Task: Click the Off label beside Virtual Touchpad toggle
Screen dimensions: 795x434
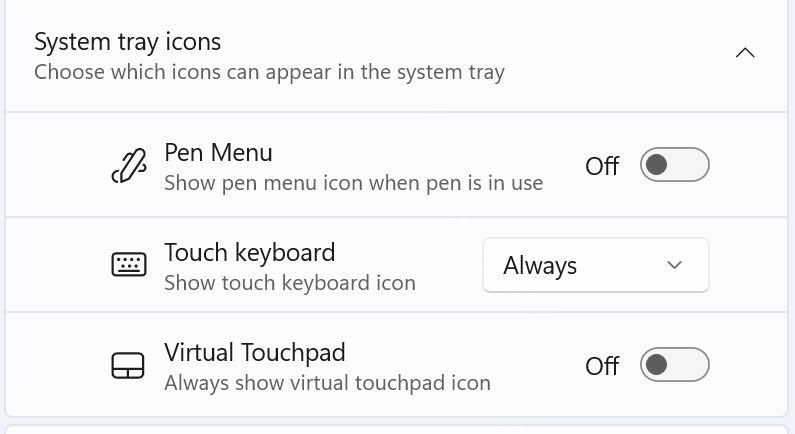Action: (x=602, y=366)
